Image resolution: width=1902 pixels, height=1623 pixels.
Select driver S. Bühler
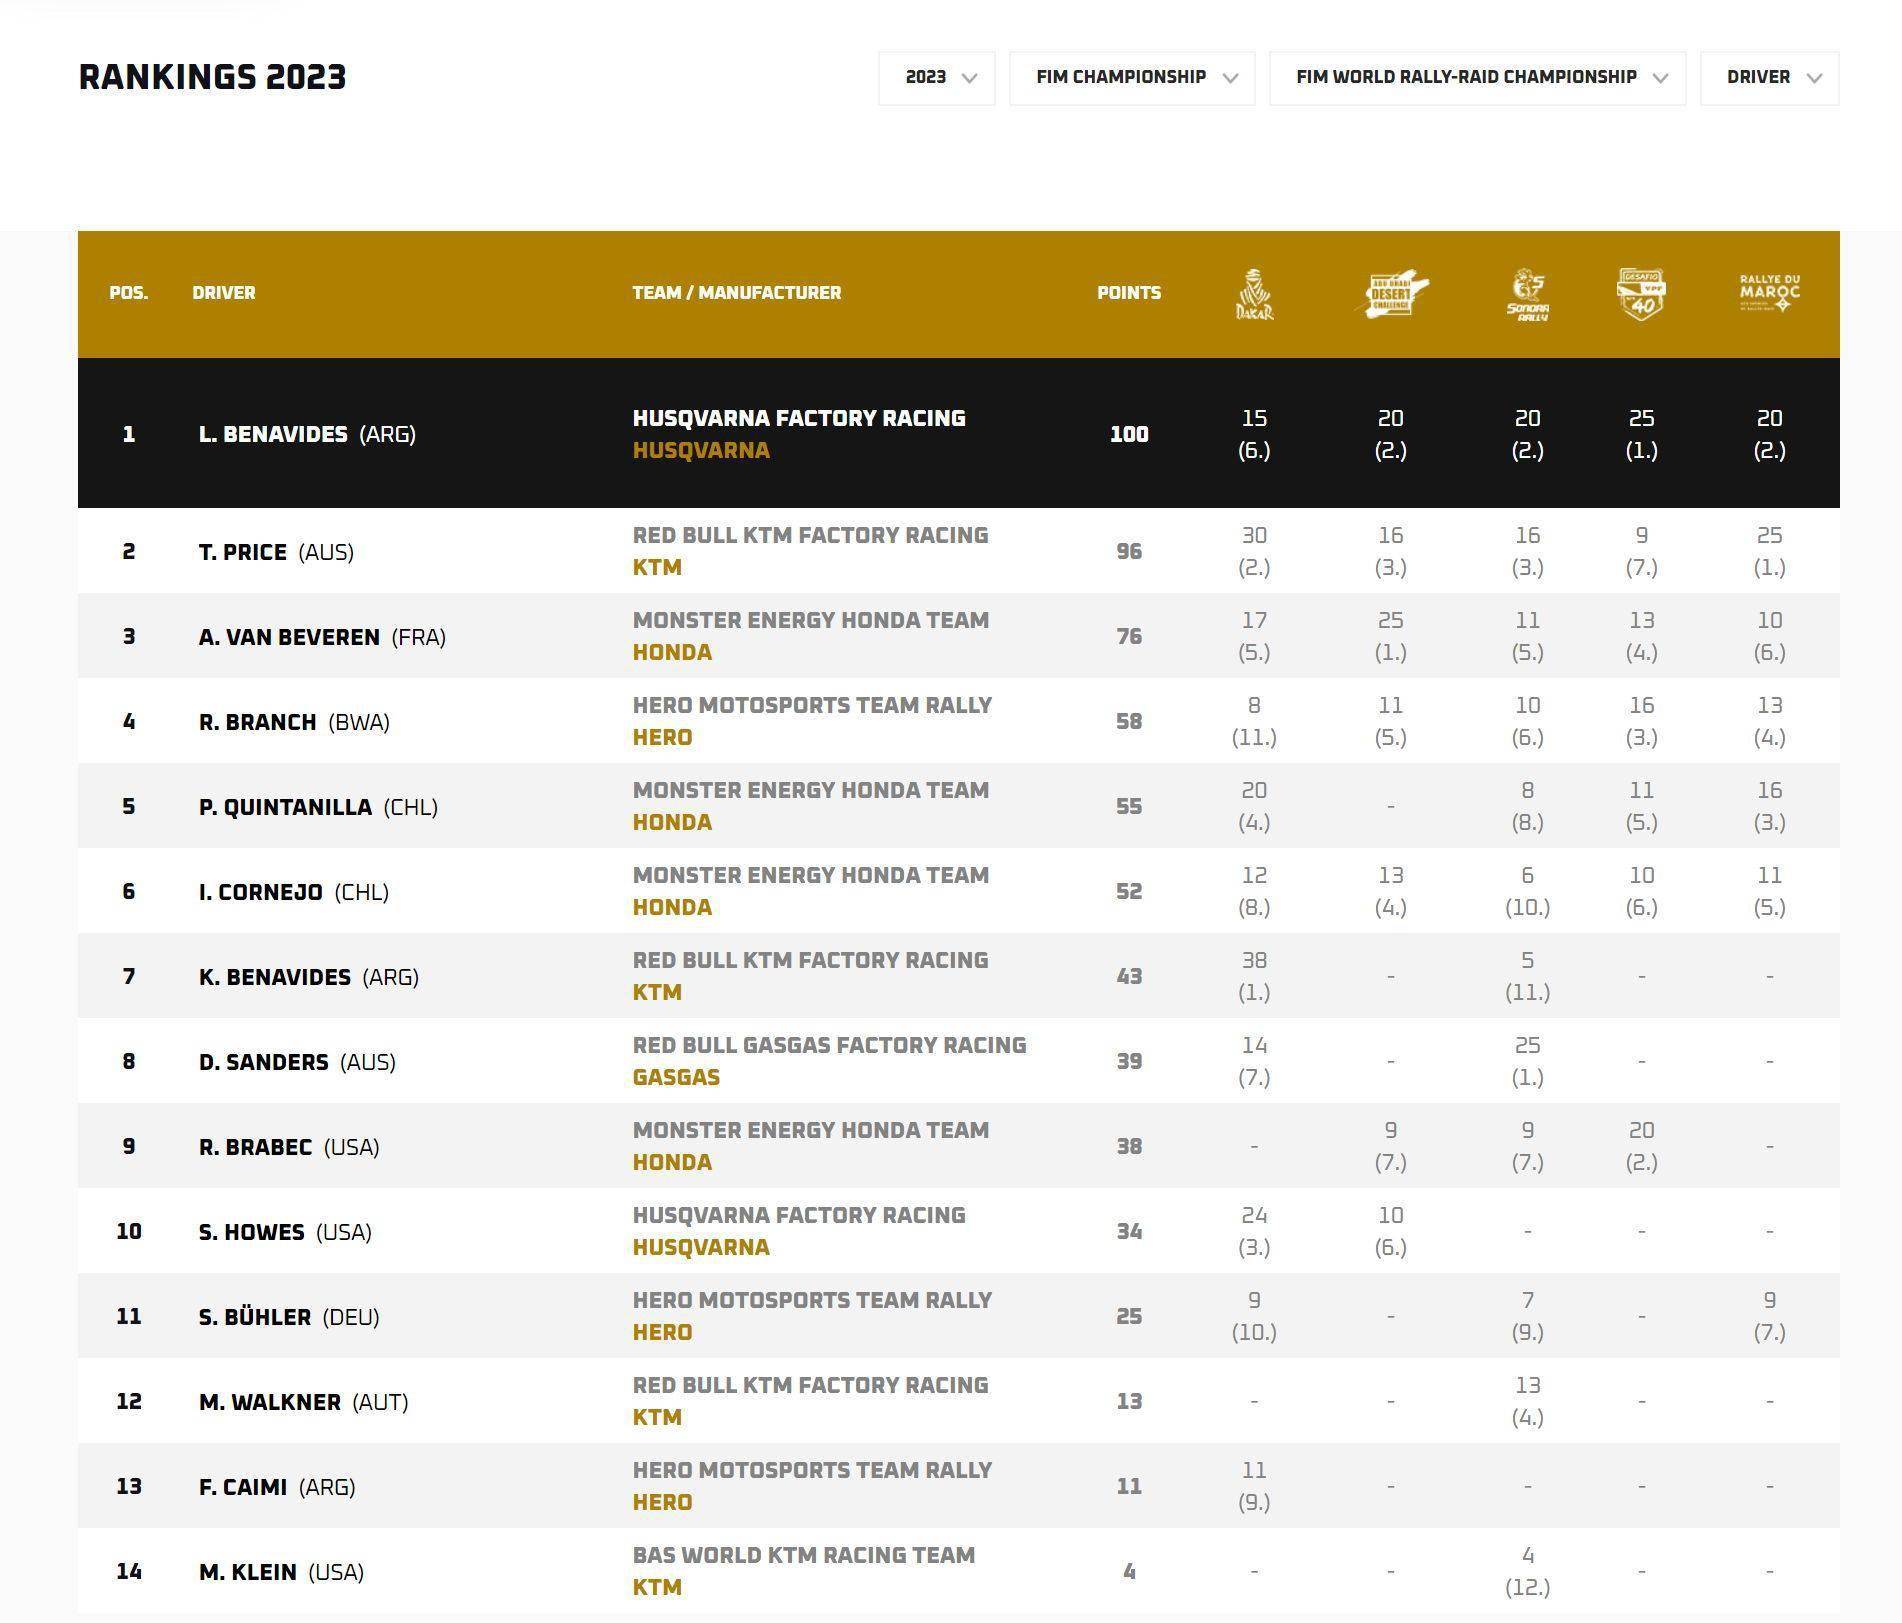click(255, 1317)
